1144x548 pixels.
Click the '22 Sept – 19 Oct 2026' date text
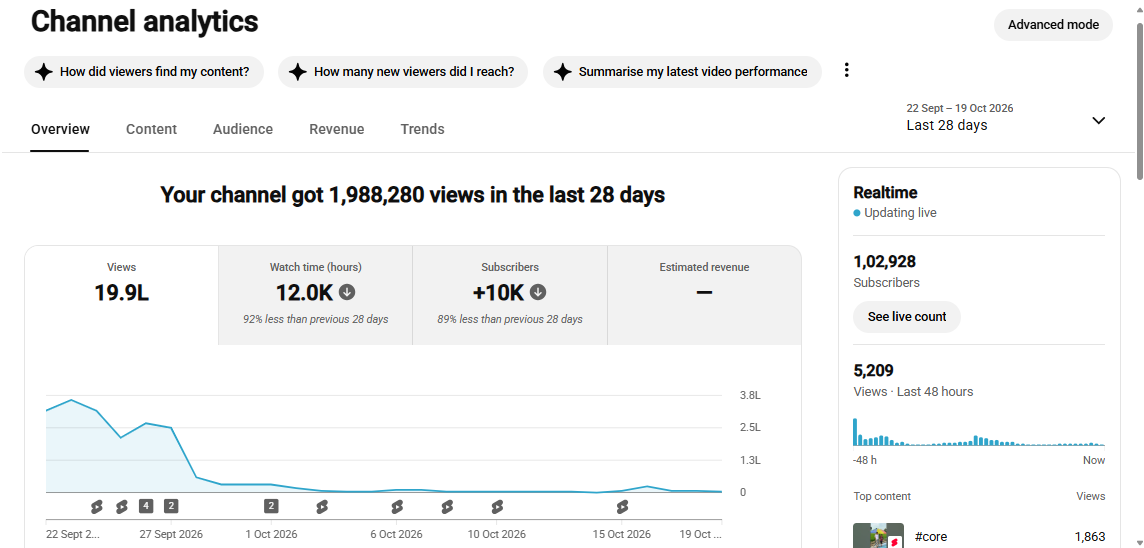pos(959,108)
